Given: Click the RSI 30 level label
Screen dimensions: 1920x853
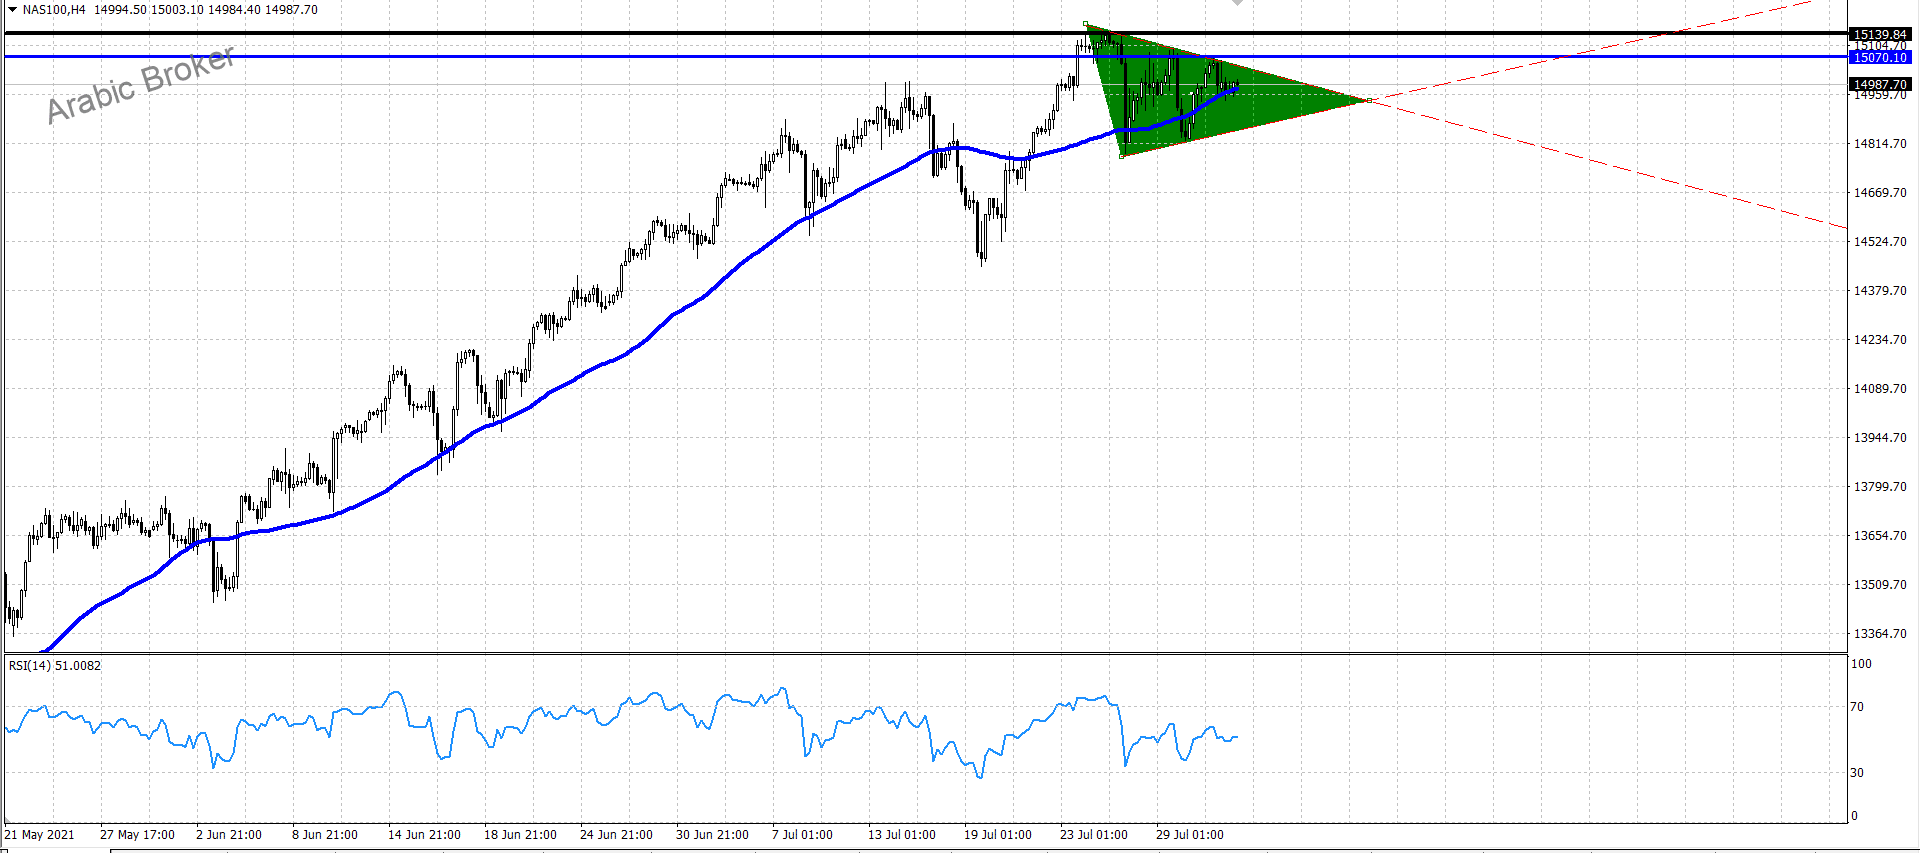Looking at the screenshot, I should pyautogui.click(x=1857, y=773).
